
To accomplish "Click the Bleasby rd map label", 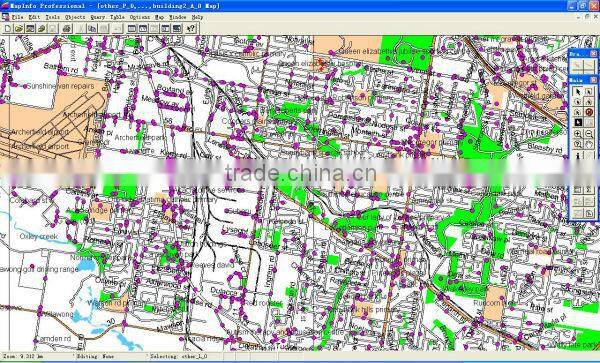I will (545, 148).
